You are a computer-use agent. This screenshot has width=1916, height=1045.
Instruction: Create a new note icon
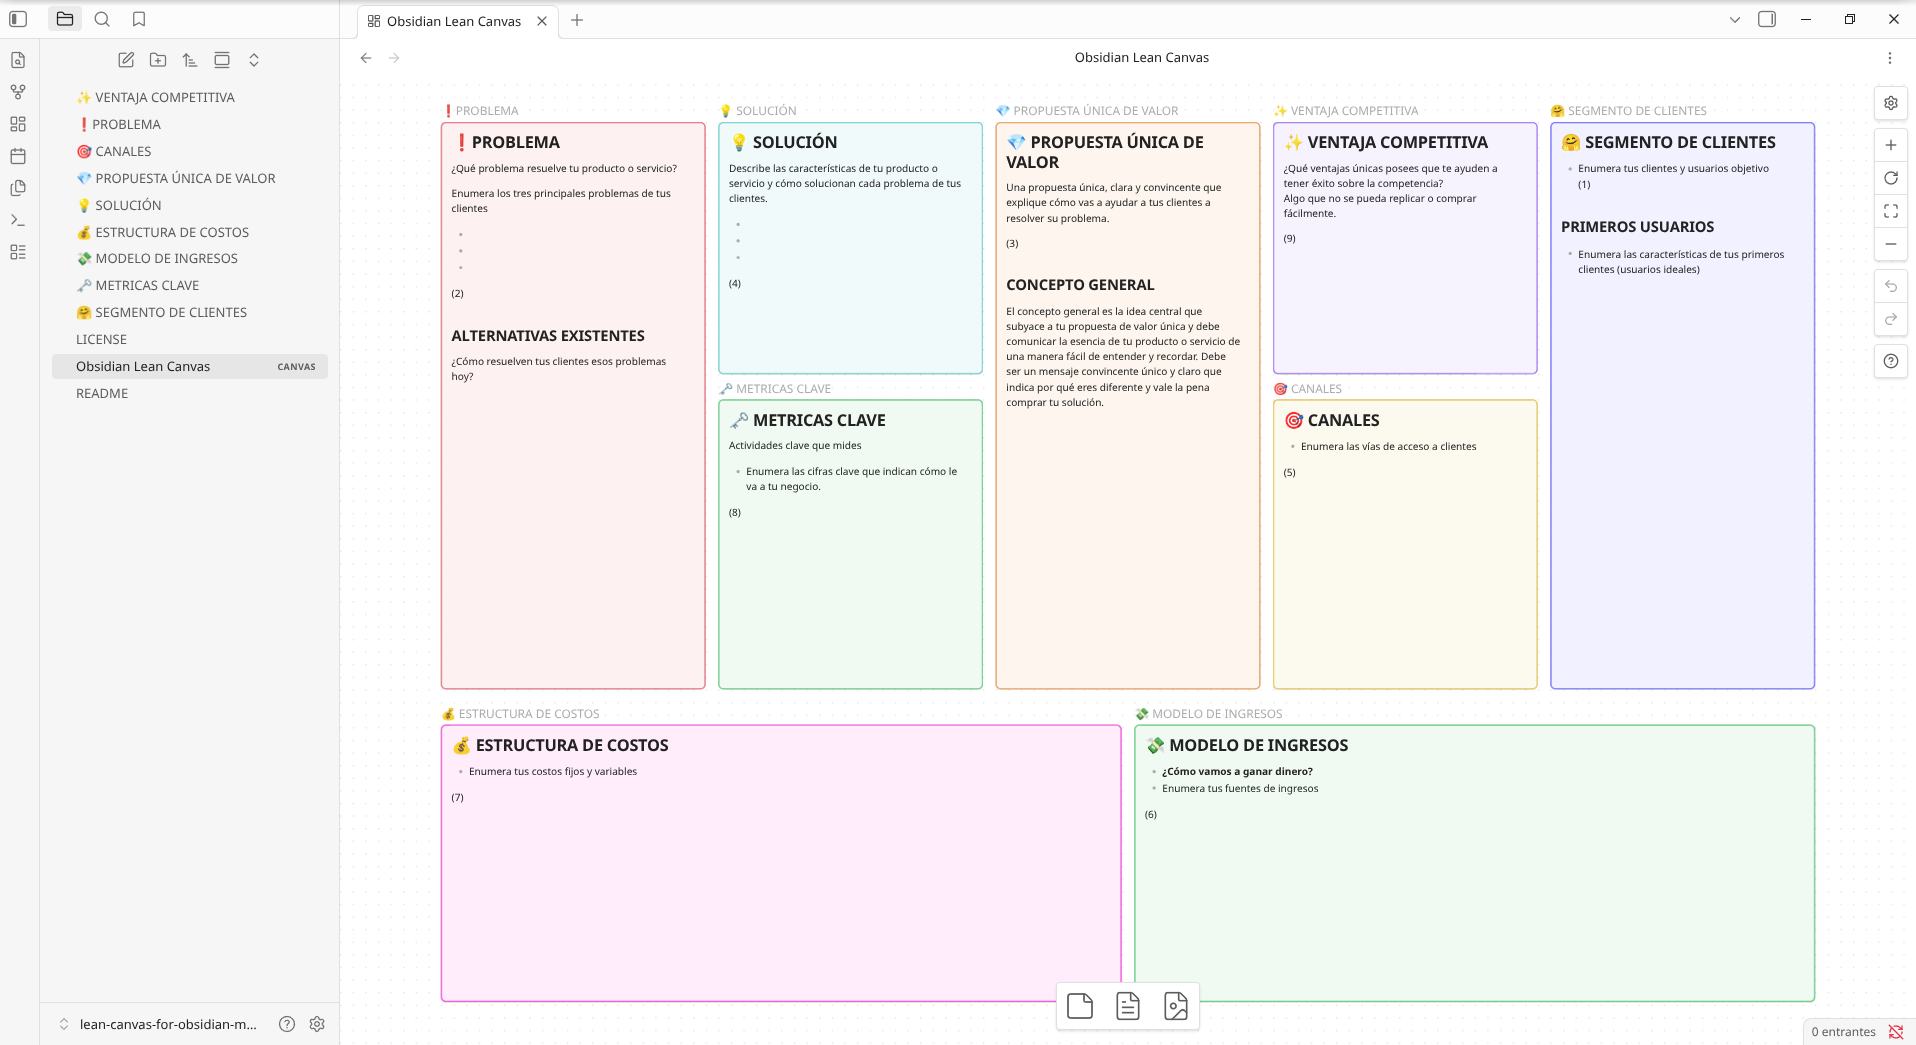pyautogui.click(x=126, y=60)
